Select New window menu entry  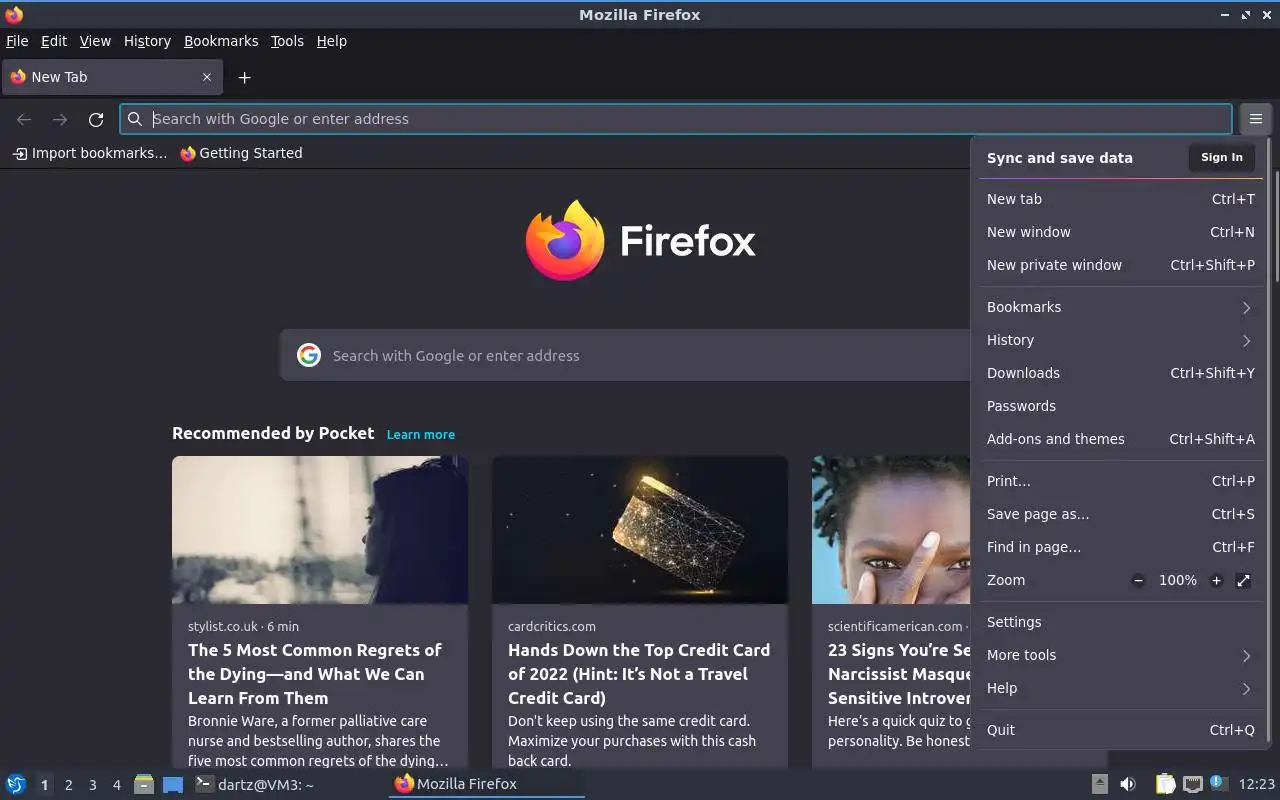coord(1119,232)
